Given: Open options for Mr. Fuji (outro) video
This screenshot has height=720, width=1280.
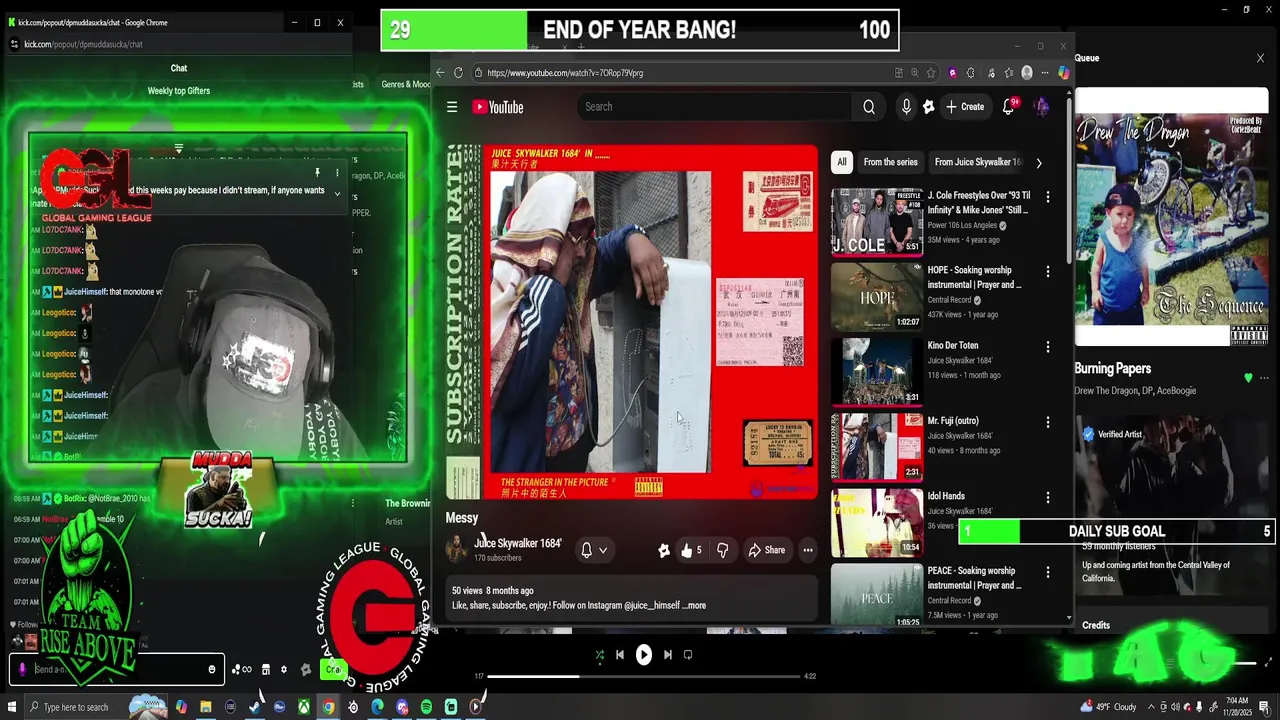Looking at the screenshot, I should 1048,422.
